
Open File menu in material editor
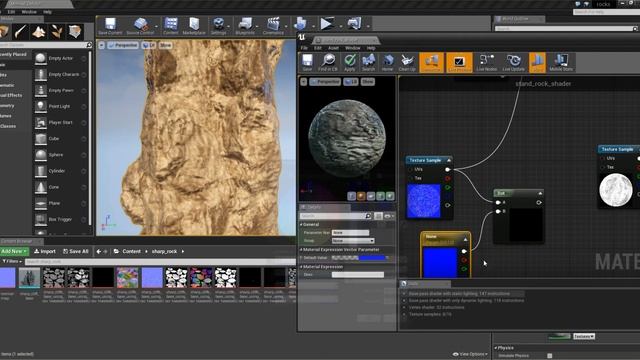coord(304,48)
